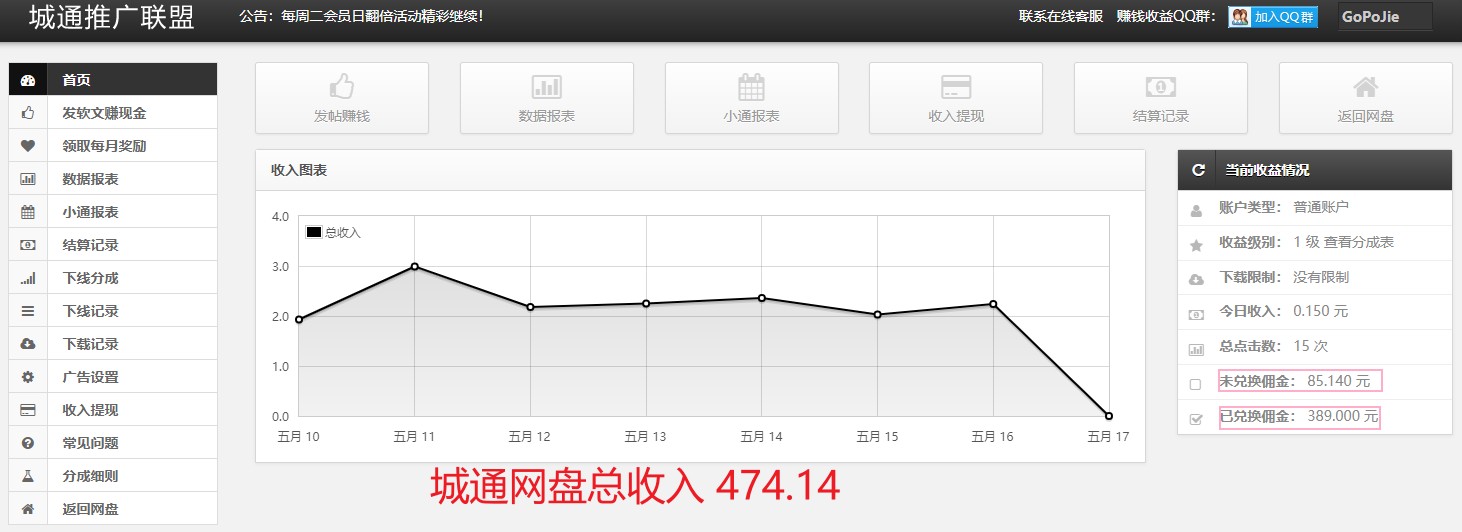Click the 收入提现 shortcut tile

[x=956, y=98]
